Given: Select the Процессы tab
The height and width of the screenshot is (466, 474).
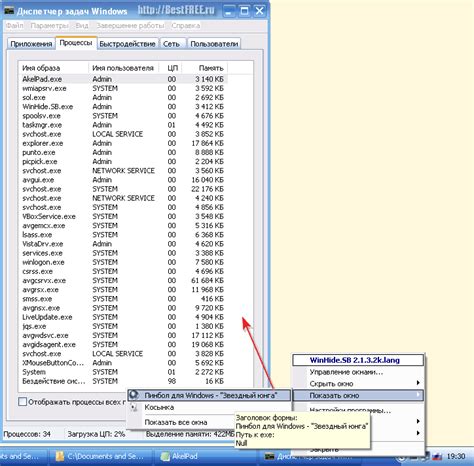Looking at the screenshot, I should (x=76, y=43).
